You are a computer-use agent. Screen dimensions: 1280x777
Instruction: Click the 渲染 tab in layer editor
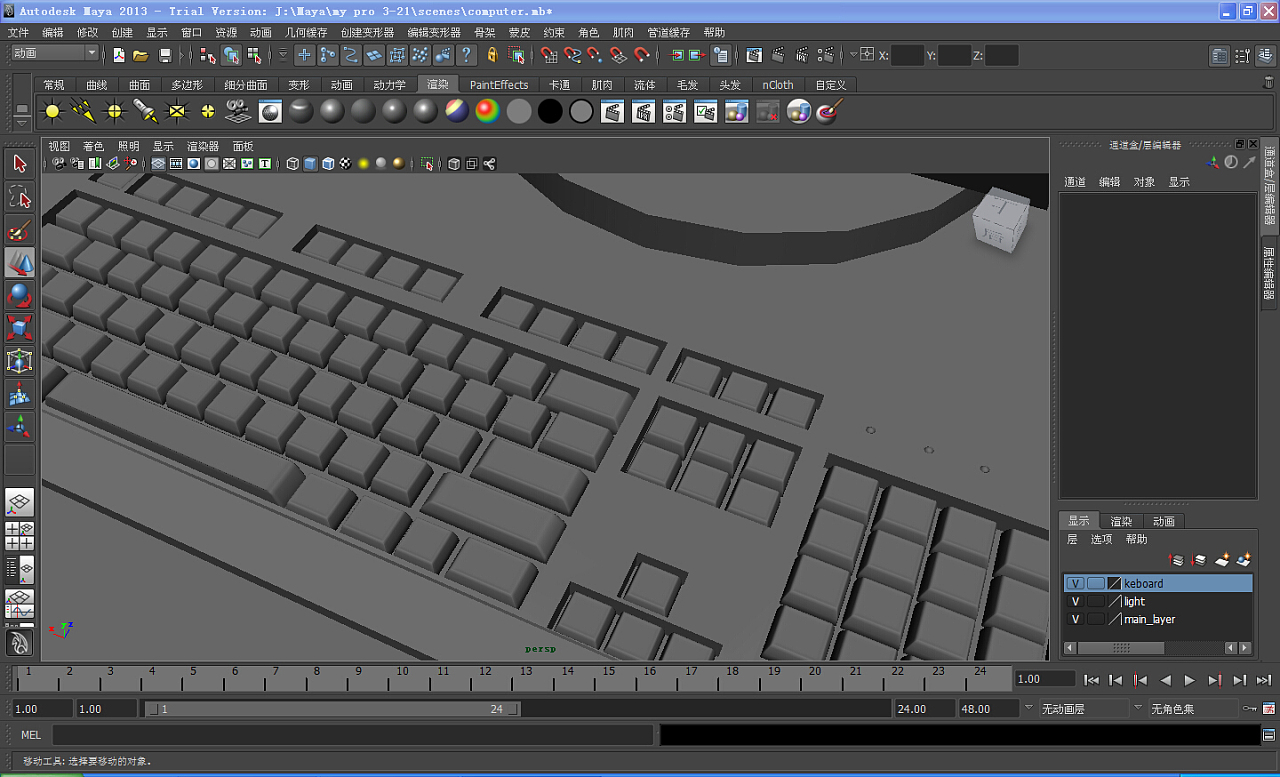1121,521
